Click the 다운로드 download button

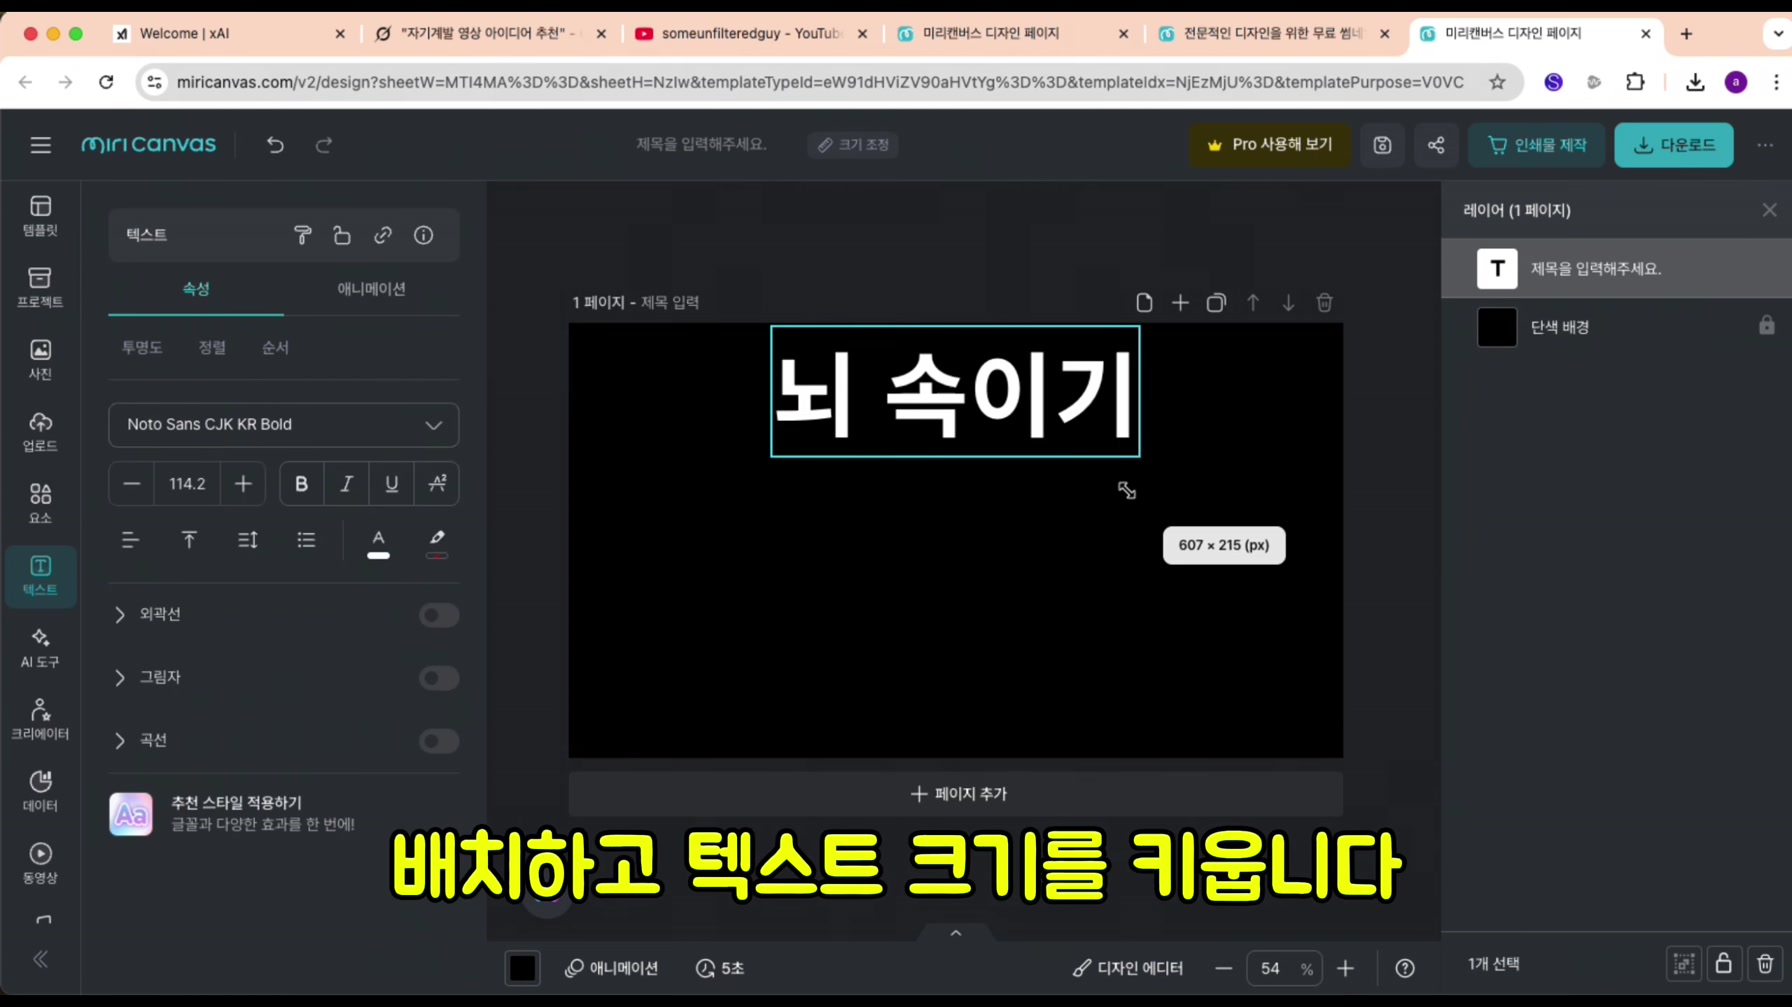click(x=1674, y=145)
